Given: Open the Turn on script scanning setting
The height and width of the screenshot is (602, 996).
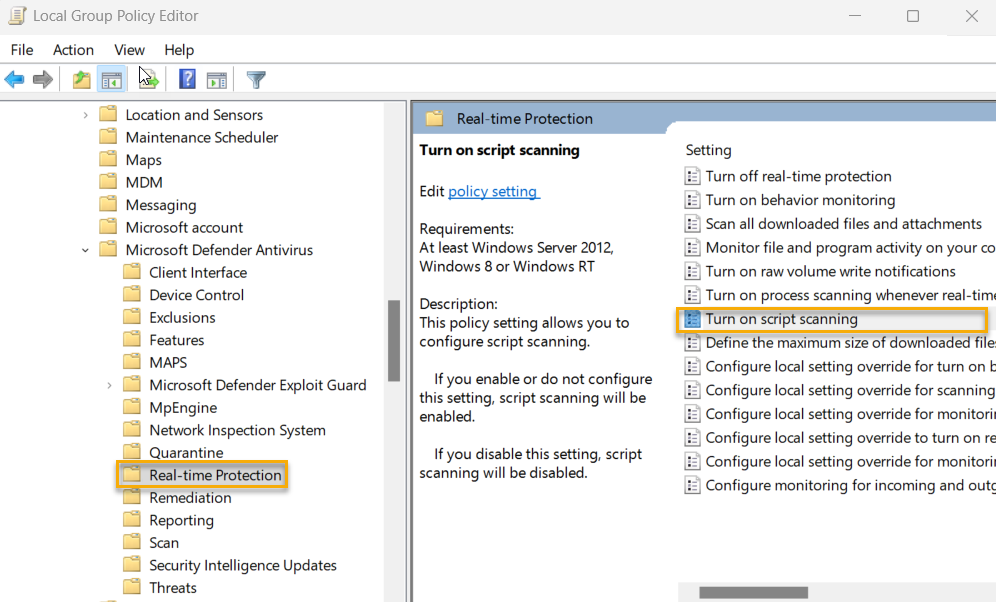Looking at the screenshot, I should (782, 318).
